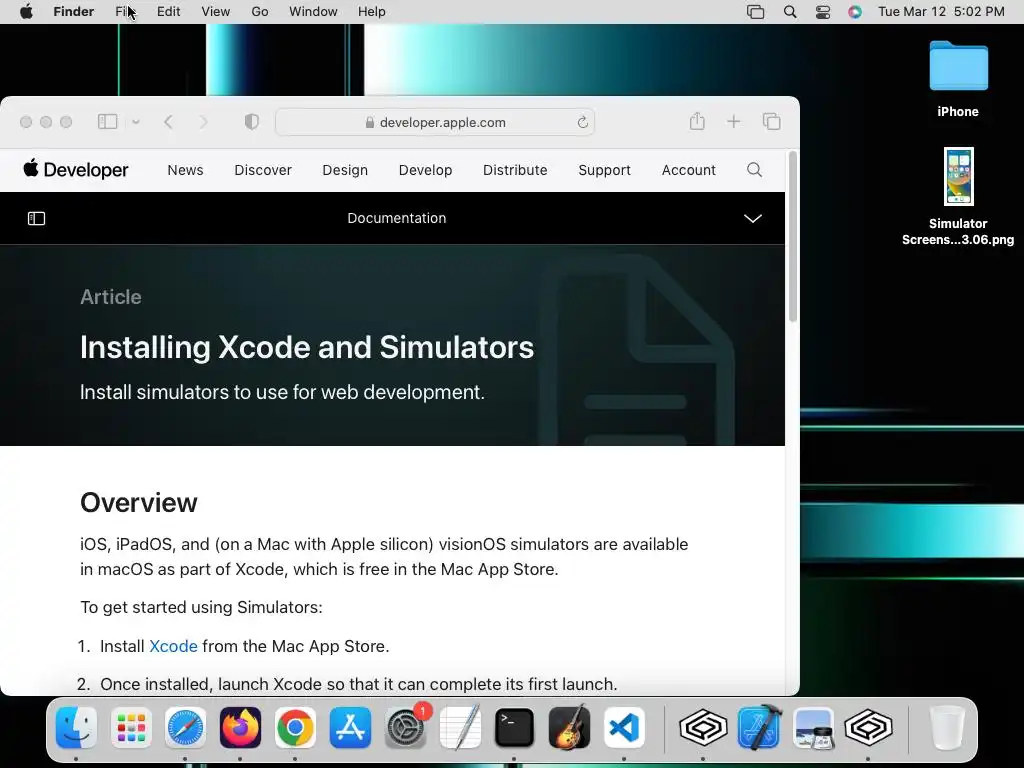
Task: Open the News navigation link
Action: pos(185,170)
